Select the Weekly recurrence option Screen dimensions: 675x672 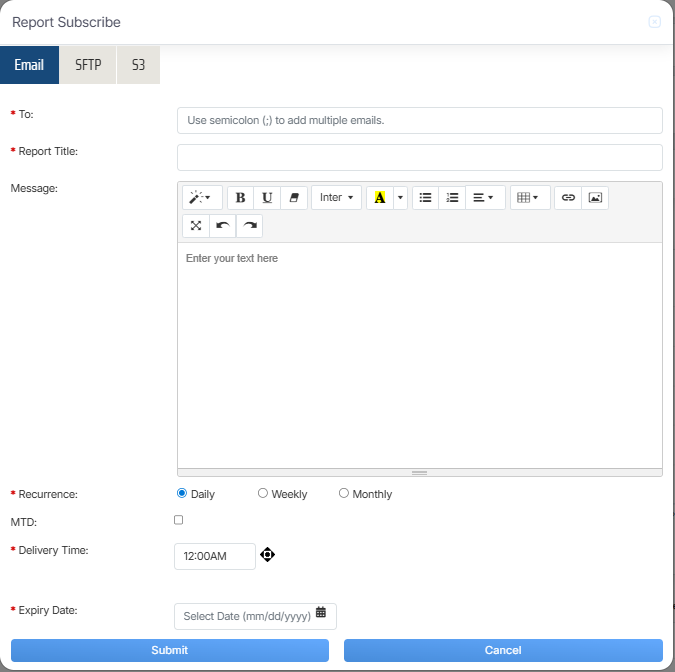tap(263, 493)
